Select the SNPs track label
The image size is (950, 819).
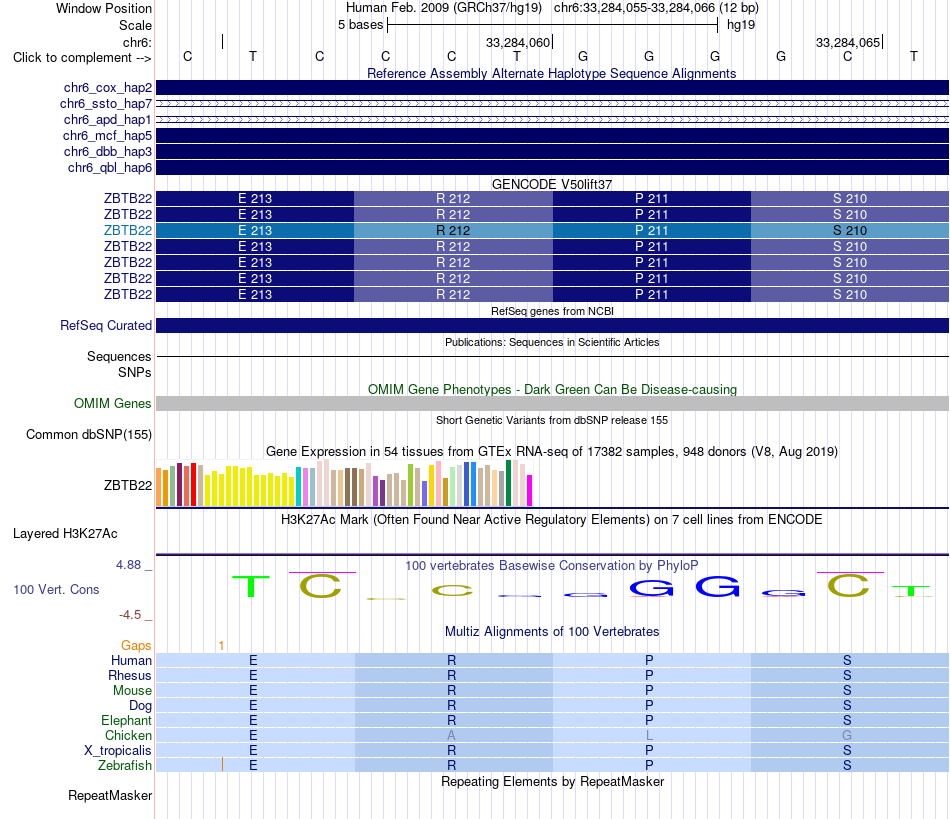click(135, 372)
